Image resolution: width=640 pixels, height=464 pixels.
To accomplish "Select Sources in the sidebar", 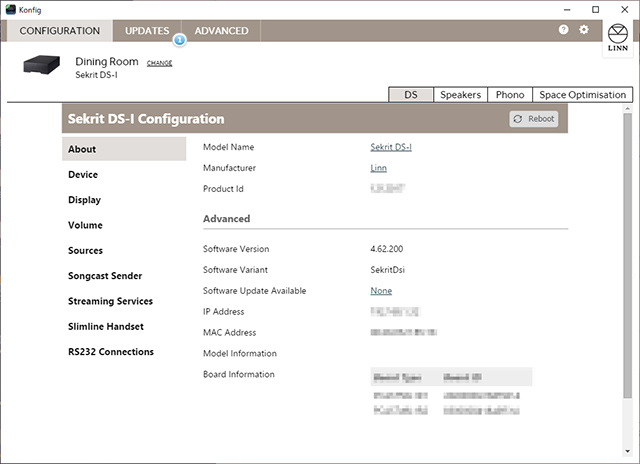I will tap(85, 251).
